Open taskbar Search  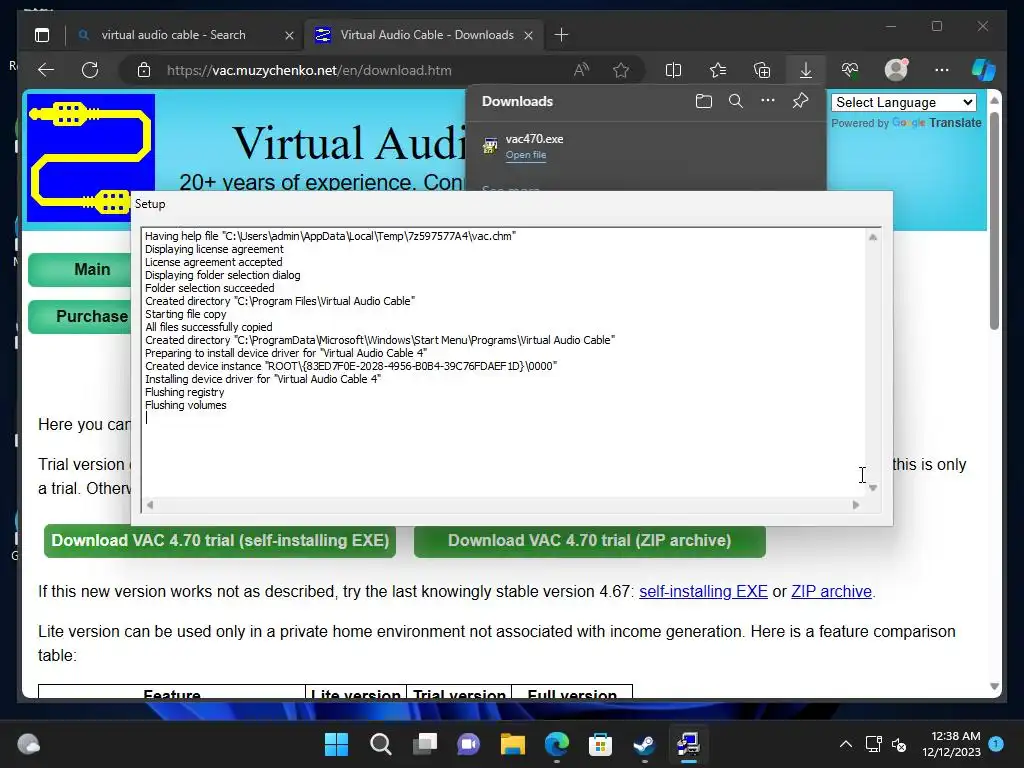point(381,744)
